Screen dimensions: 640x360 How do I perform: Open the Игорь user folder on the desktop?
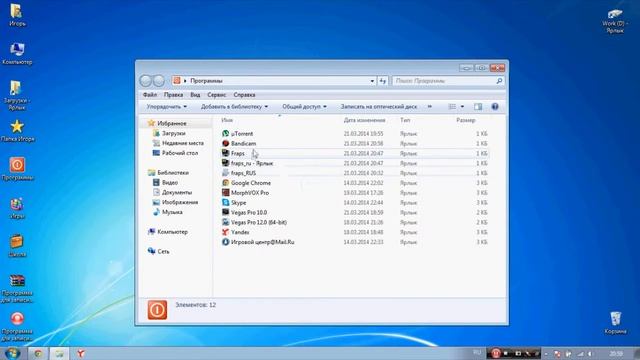pos(17,15)
